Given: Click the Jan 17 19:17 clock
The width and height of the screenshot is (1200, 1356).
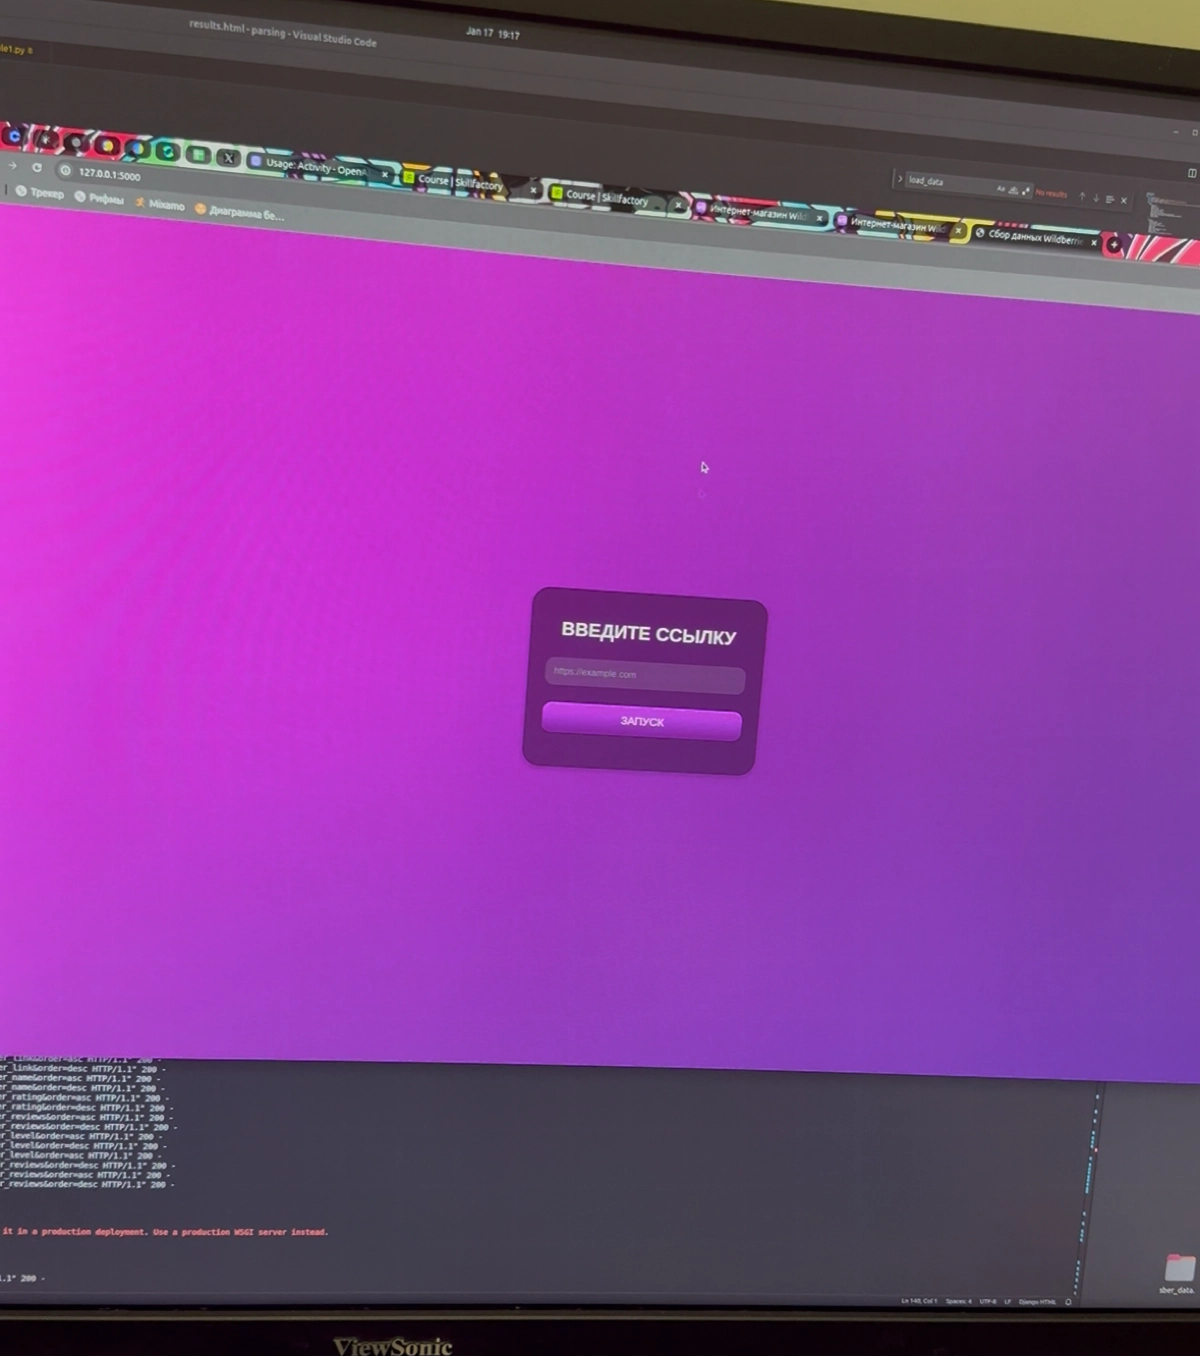Looking at the screenshot, I should [492, 33].
